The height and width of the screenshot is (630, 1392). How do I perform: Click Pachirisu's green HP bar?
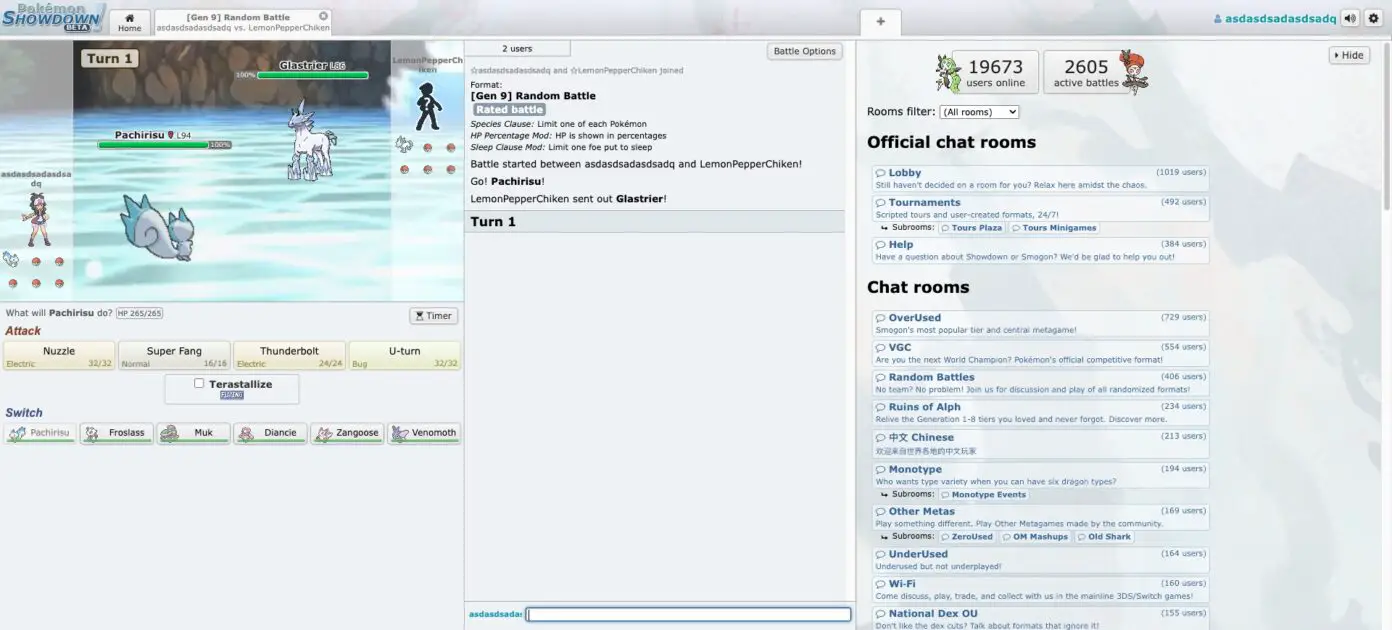(x=153, y=145)
